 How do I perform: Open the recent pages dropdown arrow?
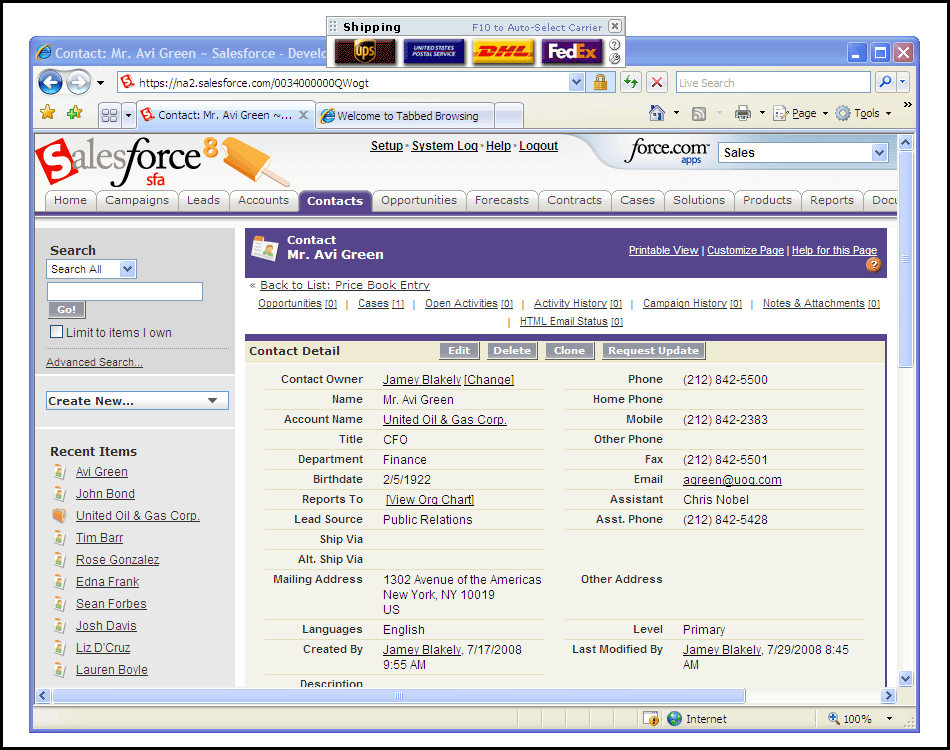click(101, 82)
